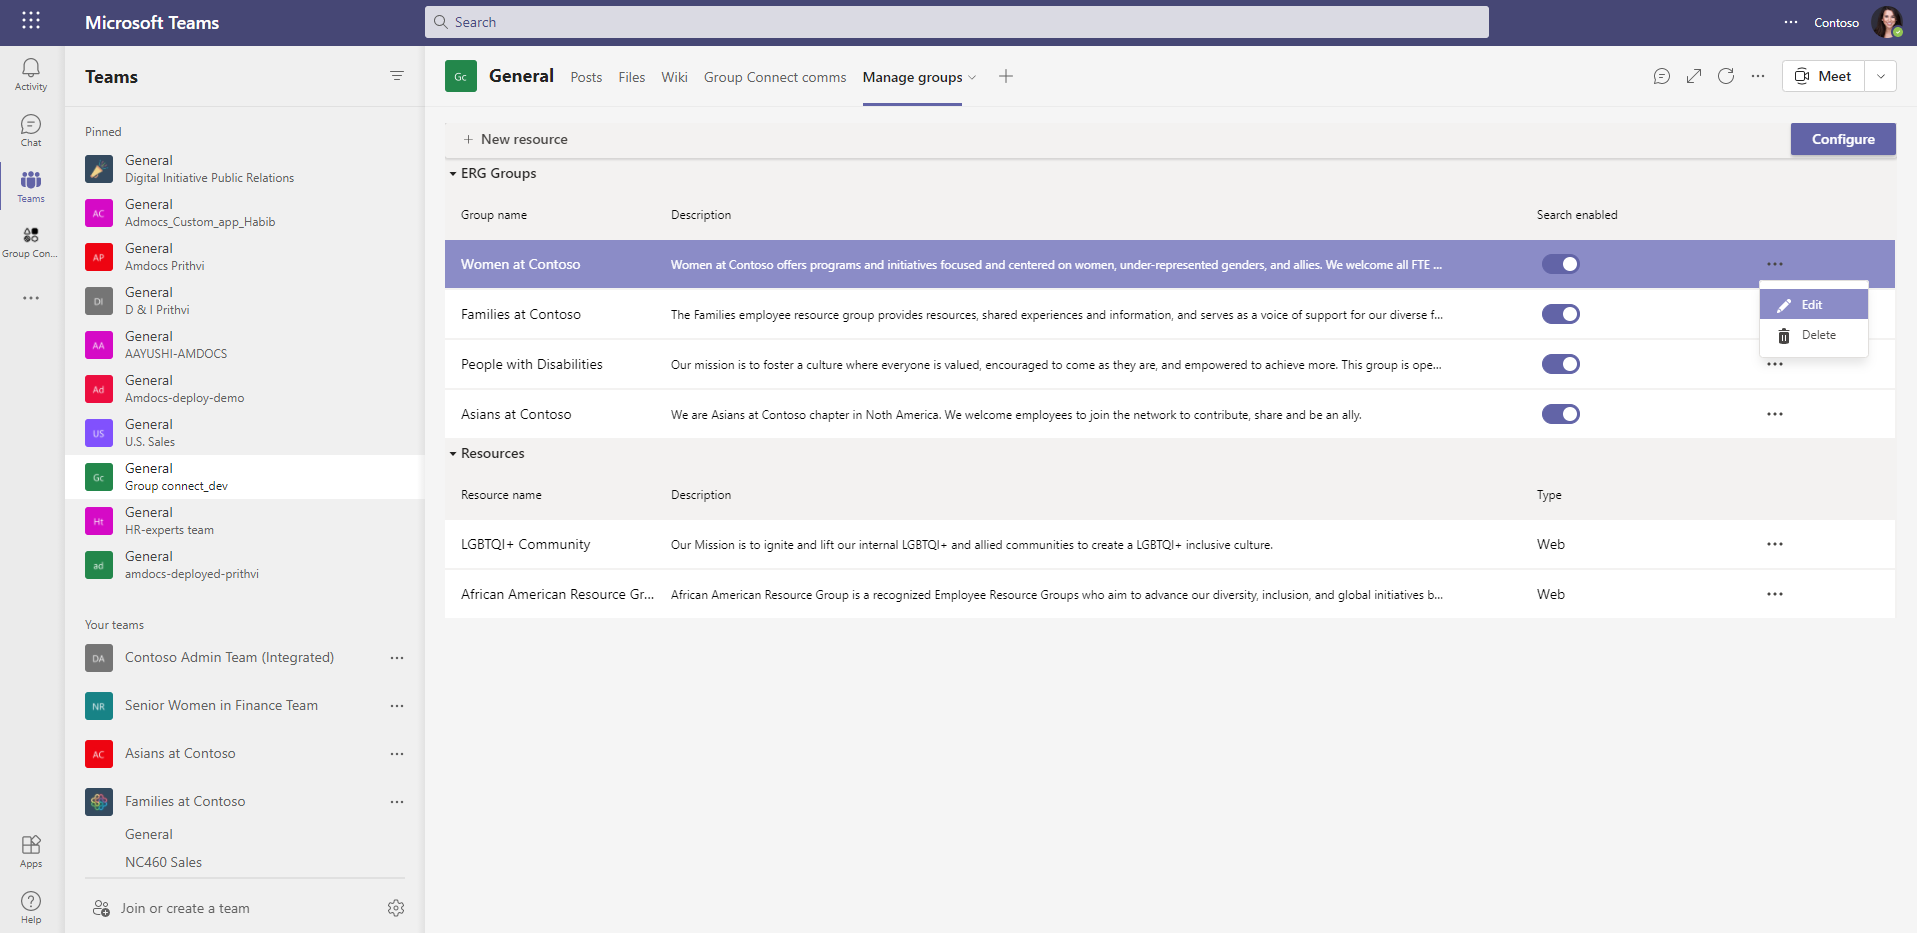Open General channel of AAYUSHI-AMDOCS

tap(245, 345)
